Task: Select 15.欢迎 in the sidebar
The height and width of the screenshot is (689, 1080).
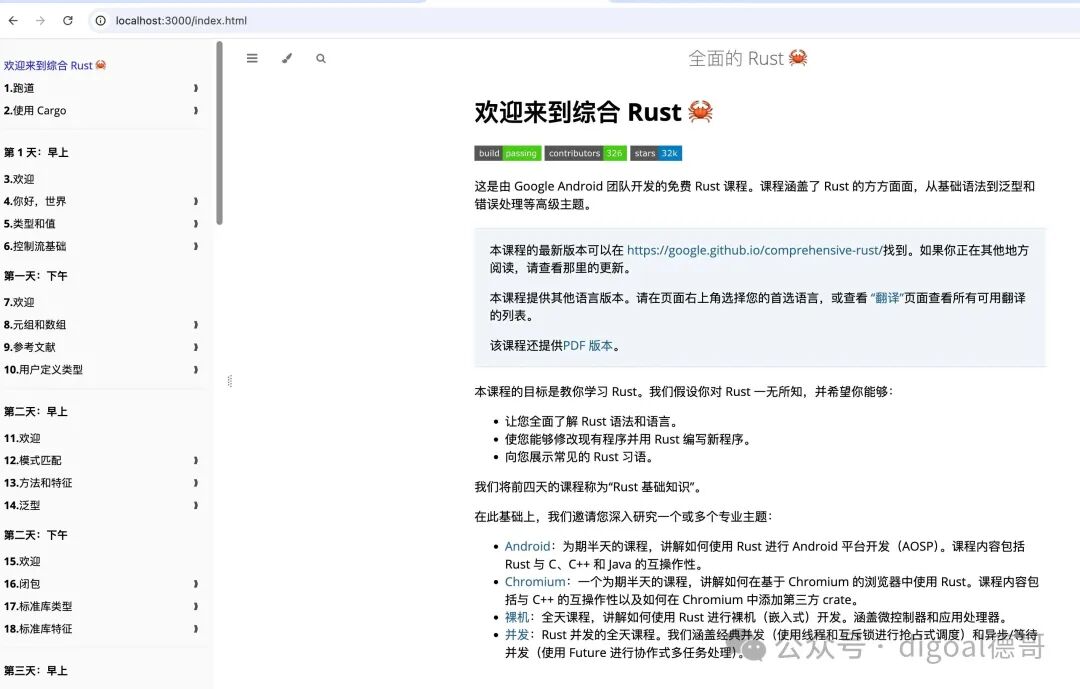Action: coord(22,562)
